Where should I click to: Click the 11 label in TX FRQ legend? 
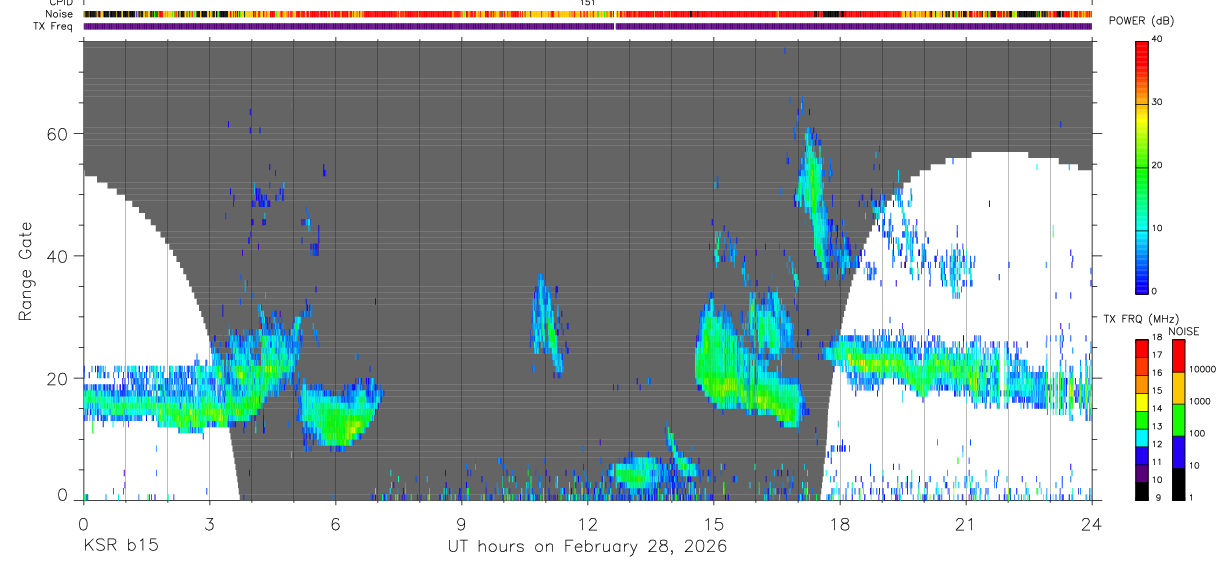click(1157, 462)
